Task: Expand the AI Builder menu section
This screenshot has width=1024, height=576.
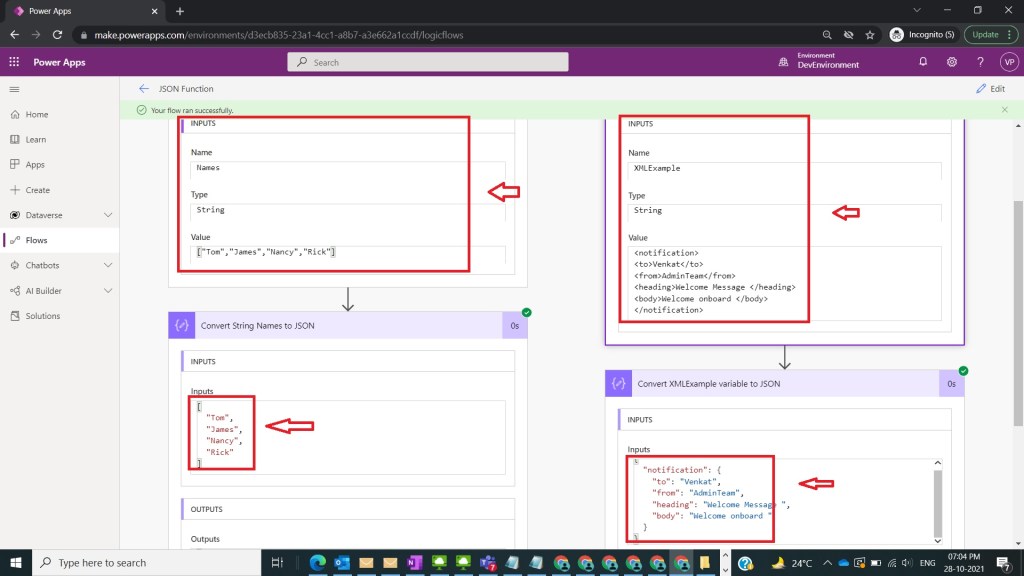Action: point(108,291)
